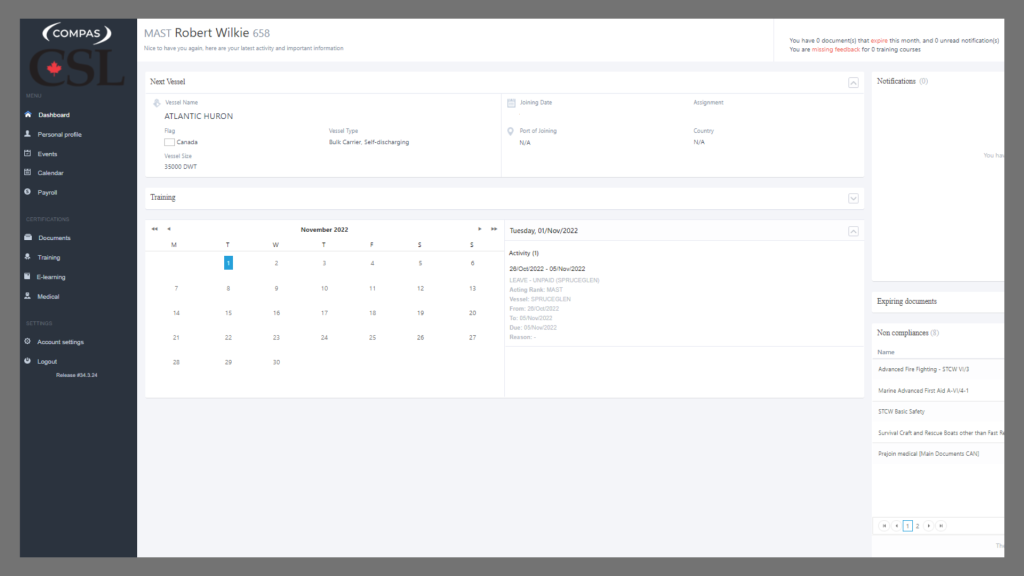Click the Payroll icon in sidebar
Image resolution: width=1024 pixels, height=576 pixels.
point(27,192)
